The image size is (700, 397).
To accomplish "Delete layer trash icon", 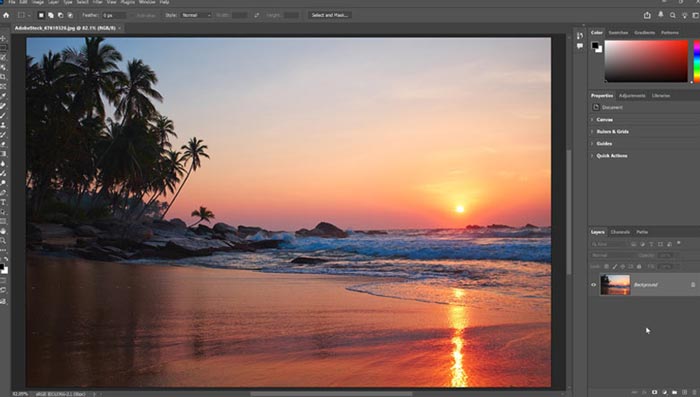I will click(694, 392).
